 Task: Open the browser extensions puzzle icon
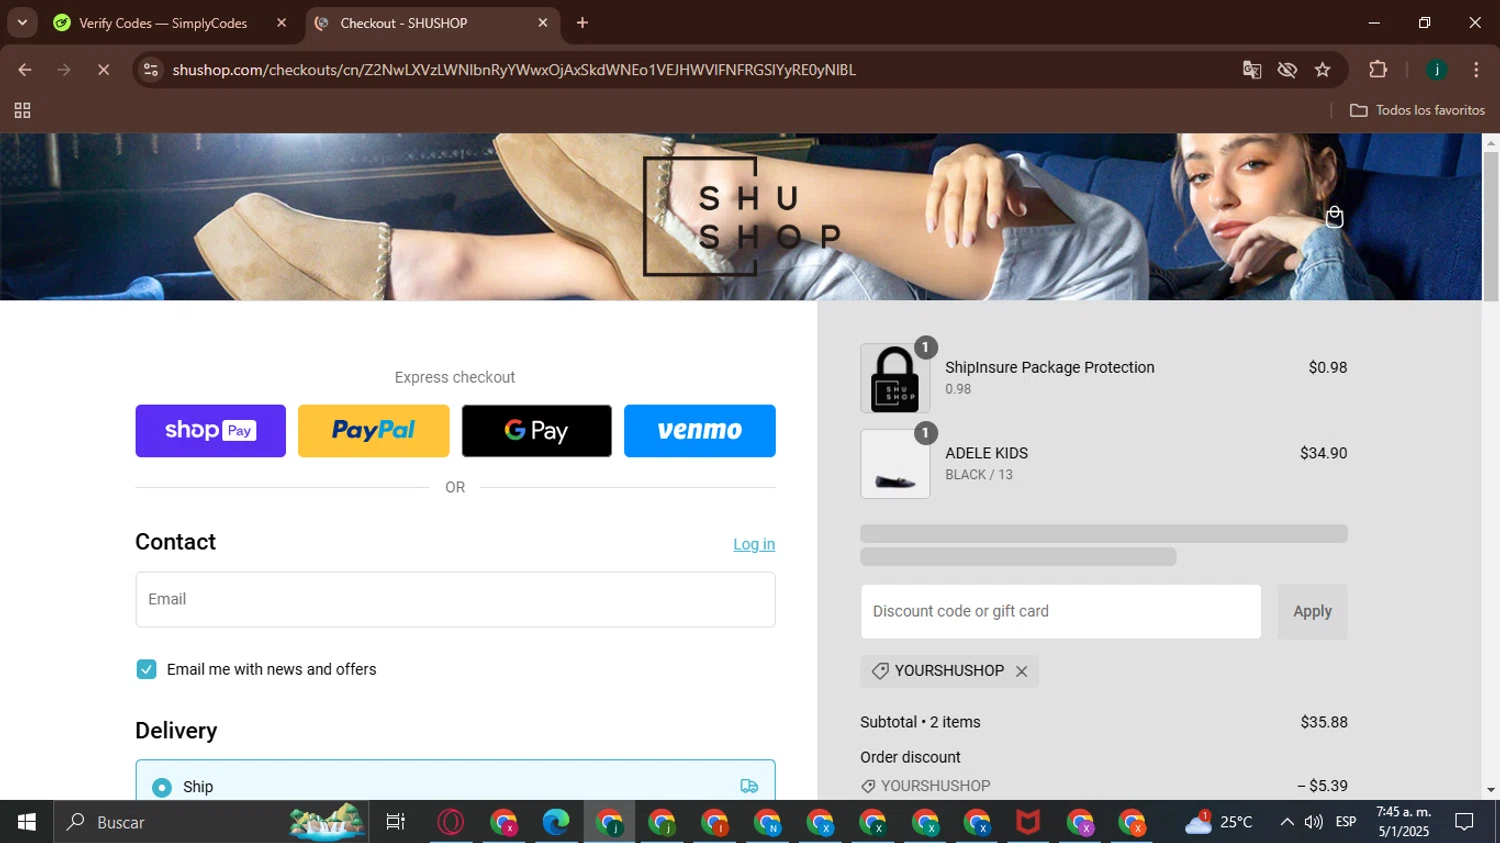pos(1378,70)
